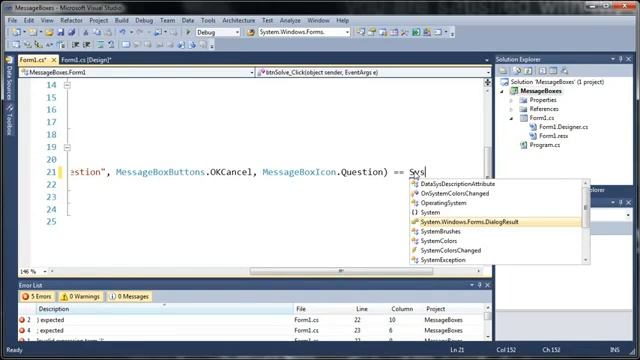Toggle the 5 Errors filter button
Screen dimensions: 640x360
pos(37,297)
